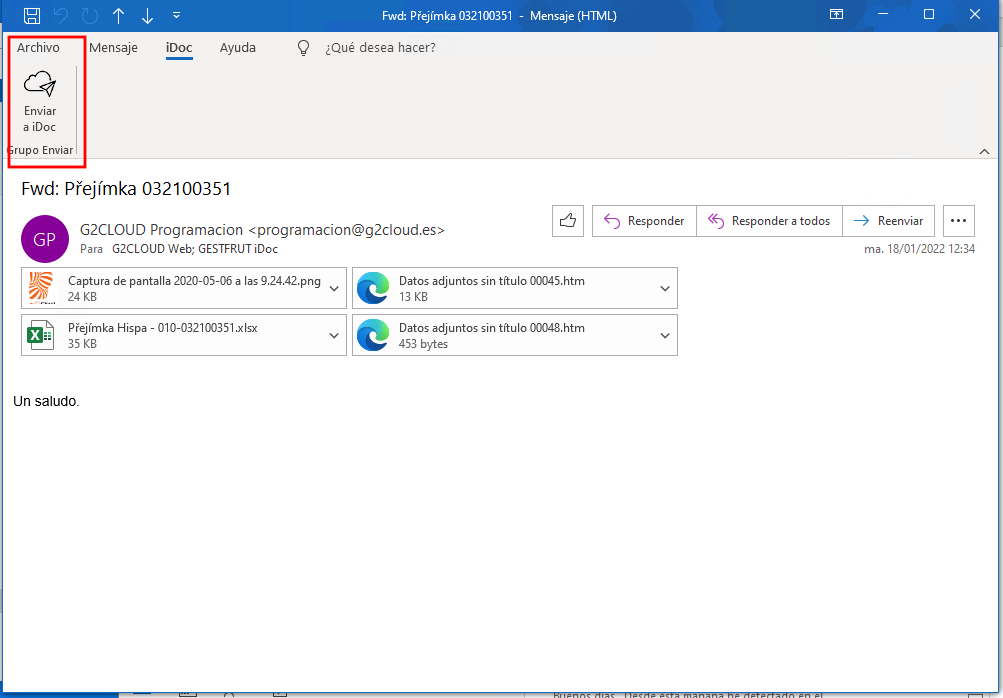The image size is (1003, 698).
Task: Open the three-dots more actions button
Action: (958, 221)
